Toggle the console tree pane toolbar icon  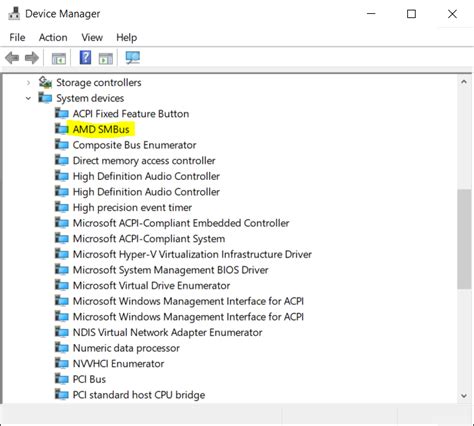click(59, 59)
